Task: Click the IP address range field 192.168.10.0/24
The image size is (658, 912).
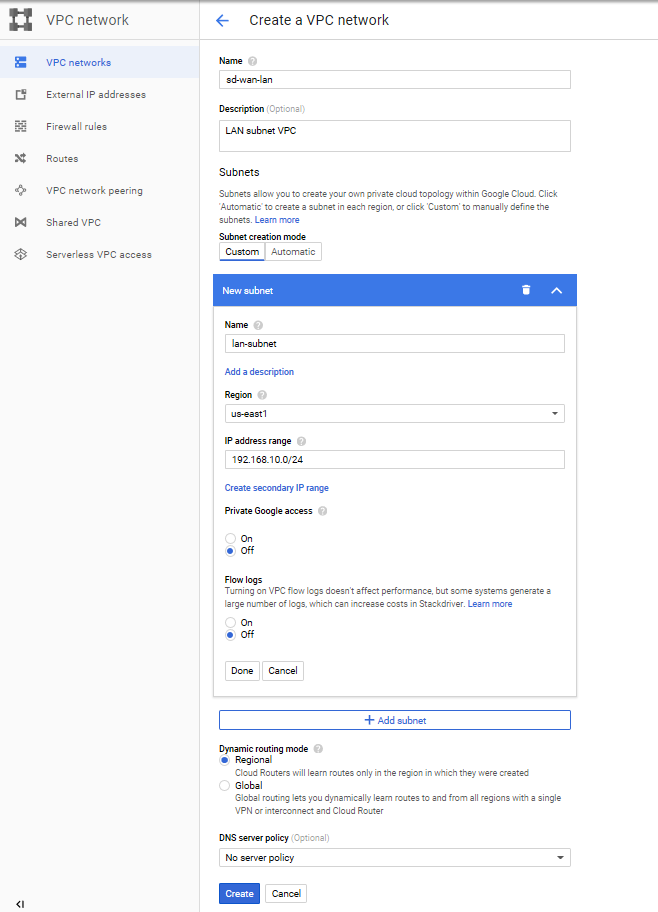Action: pyautogui.click(x=394, y=459)
